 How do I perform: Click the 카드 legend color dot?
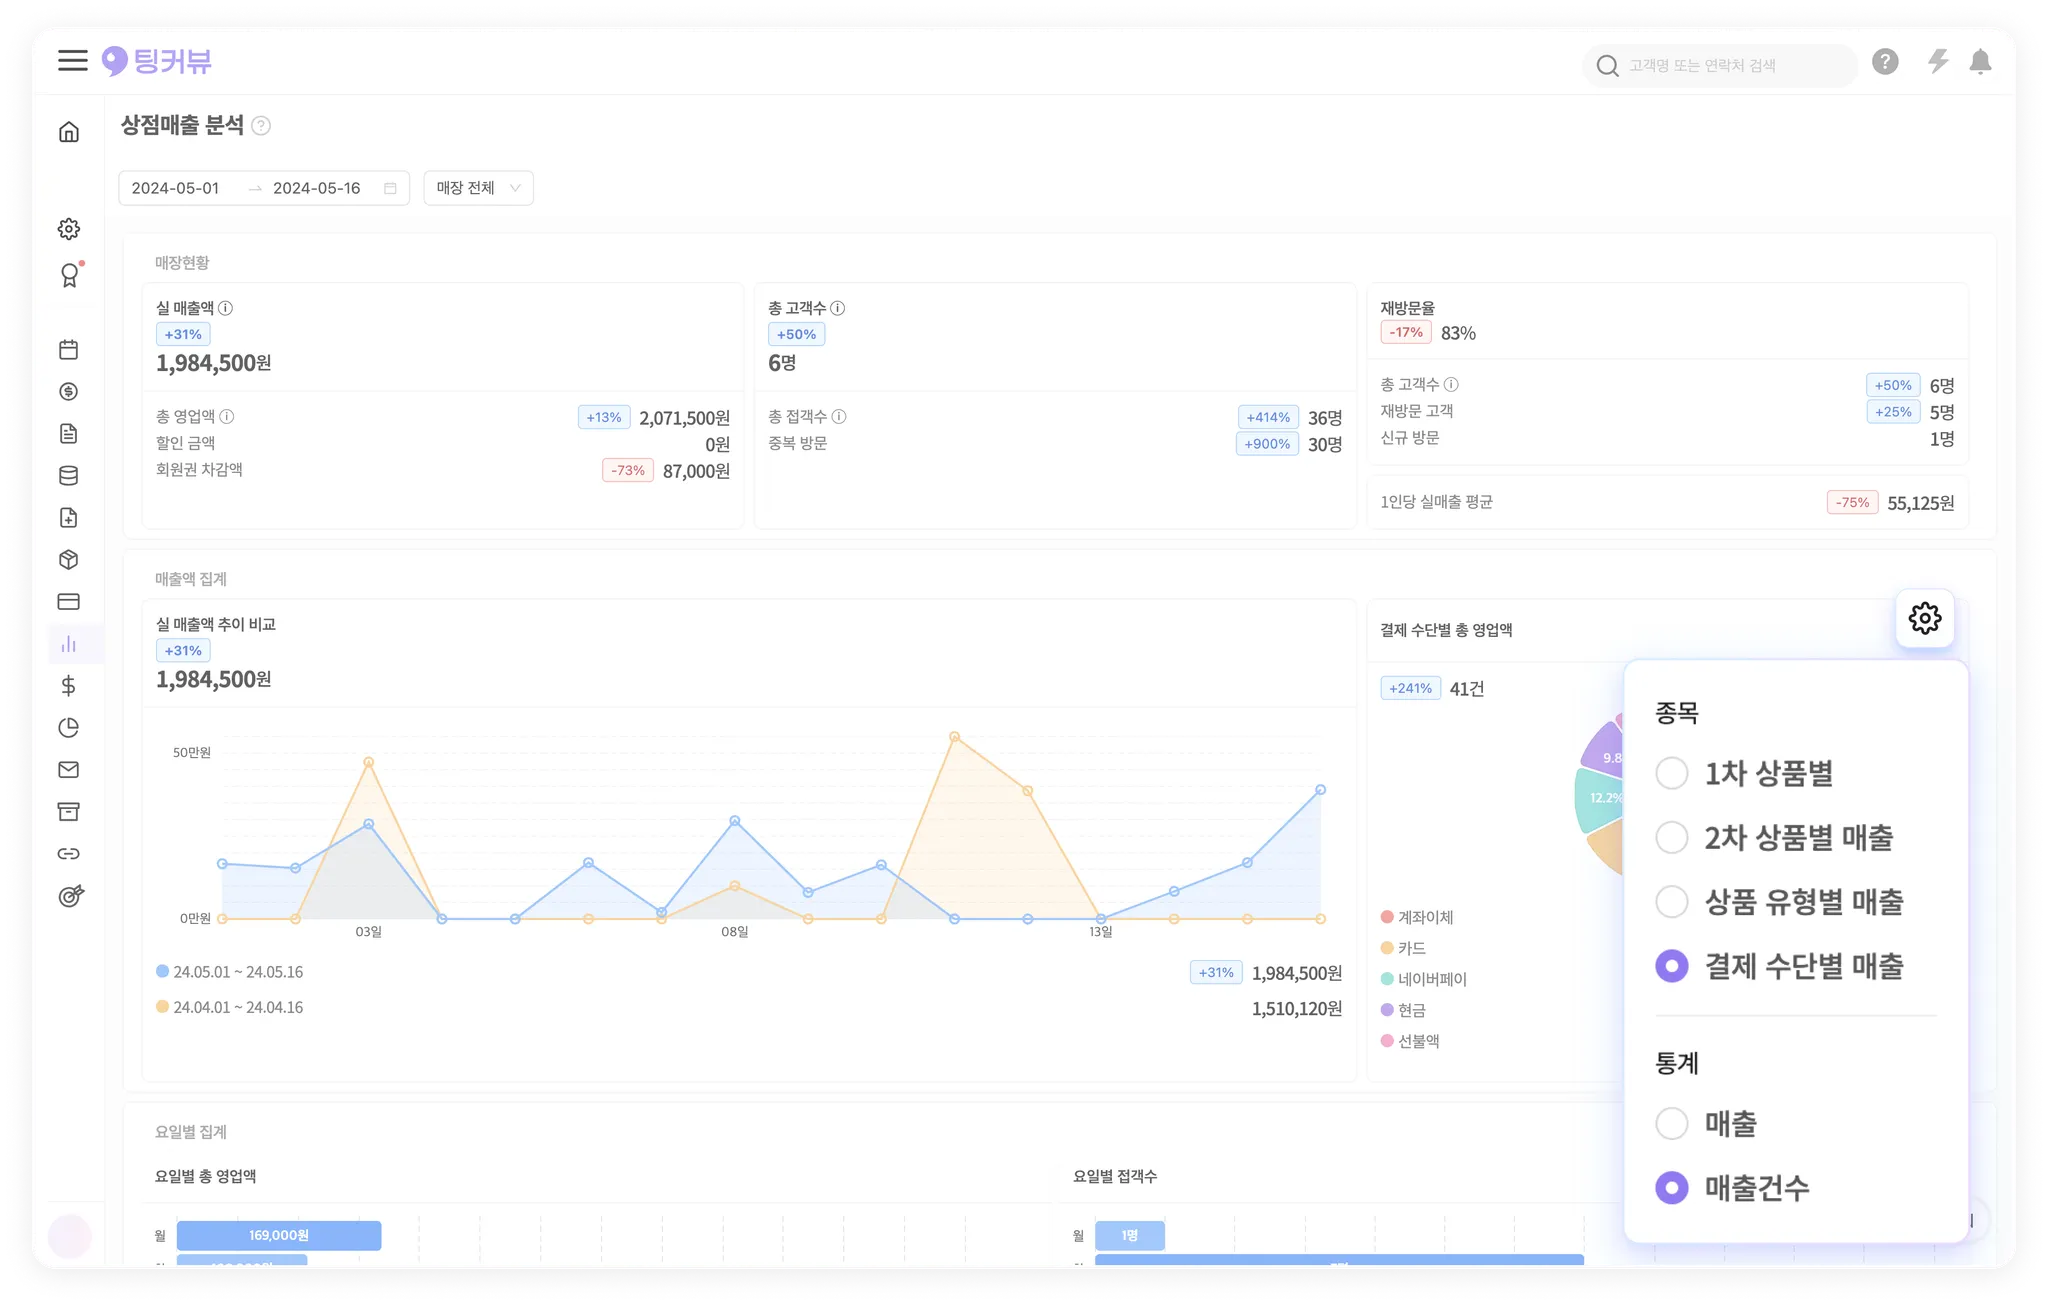[x=1387, y=948]
